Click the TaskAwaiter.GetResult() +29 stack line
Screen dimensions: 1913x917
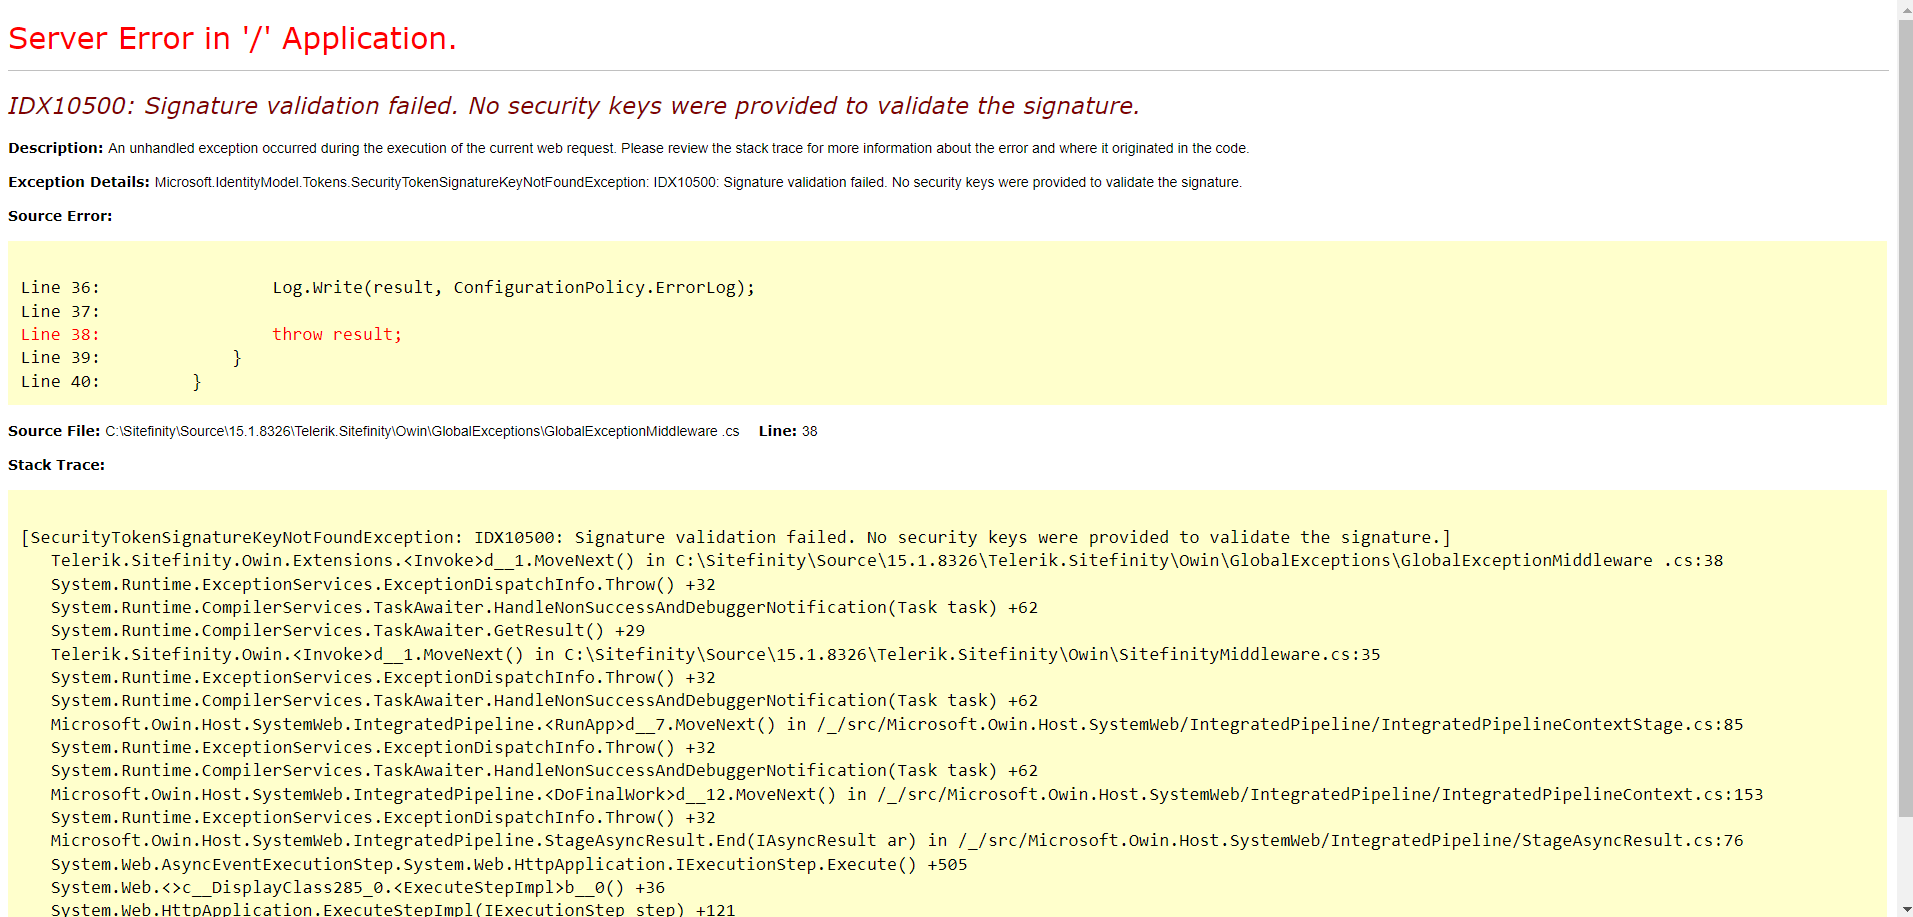(348, 631)
